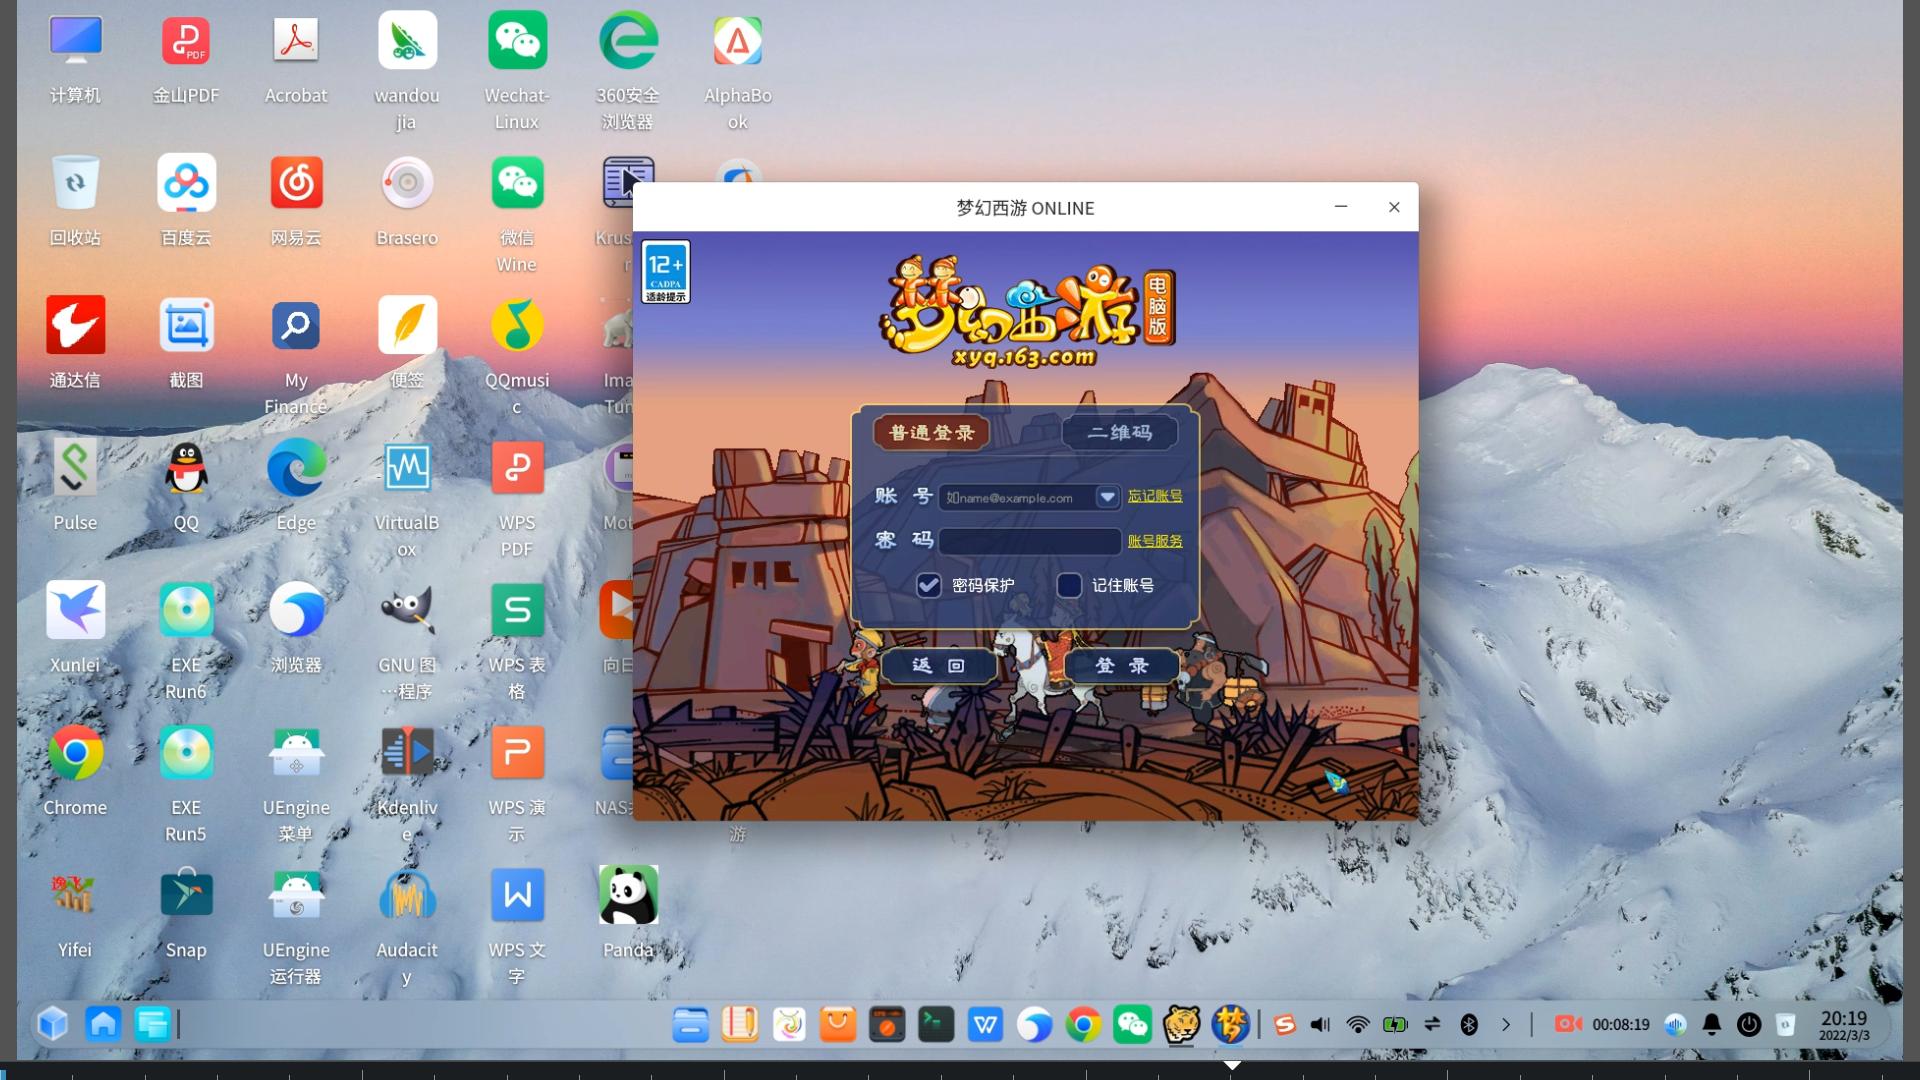Open the terminal icon in the taskbar
The width and height of the screenshot is (1920, 1080).
pyautogui.click(x=935, y=1025)
